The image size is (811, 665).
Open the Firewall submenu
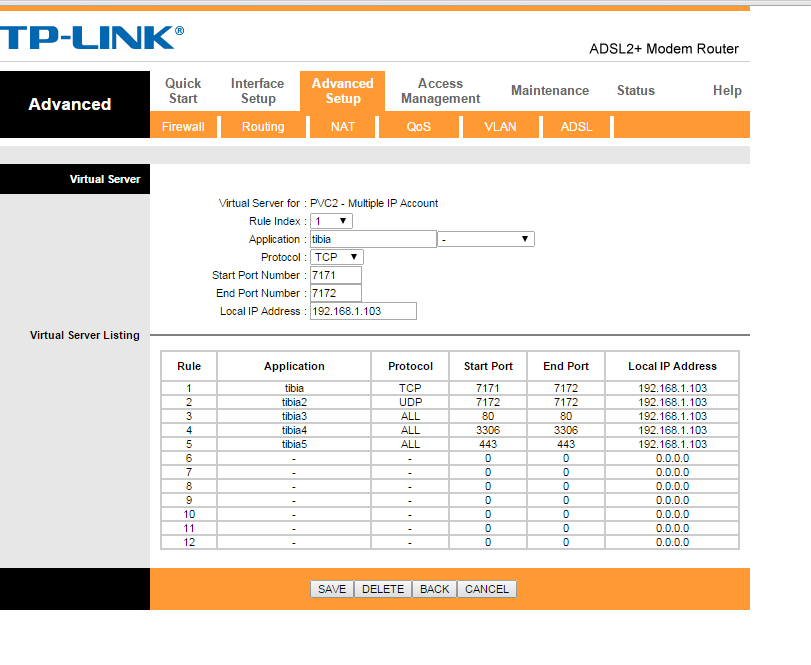(x=183, y=127)
